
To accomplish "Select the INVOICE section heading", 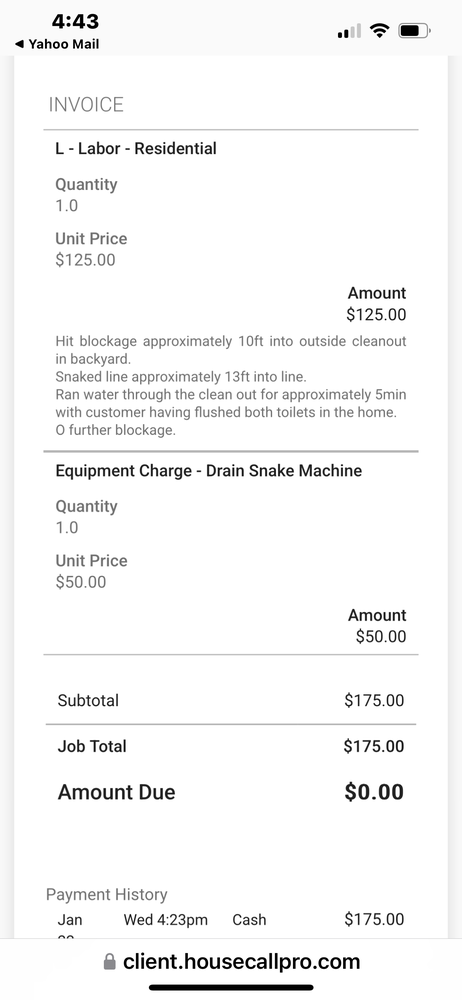I will pyautogui.click(x=86, y=105).
